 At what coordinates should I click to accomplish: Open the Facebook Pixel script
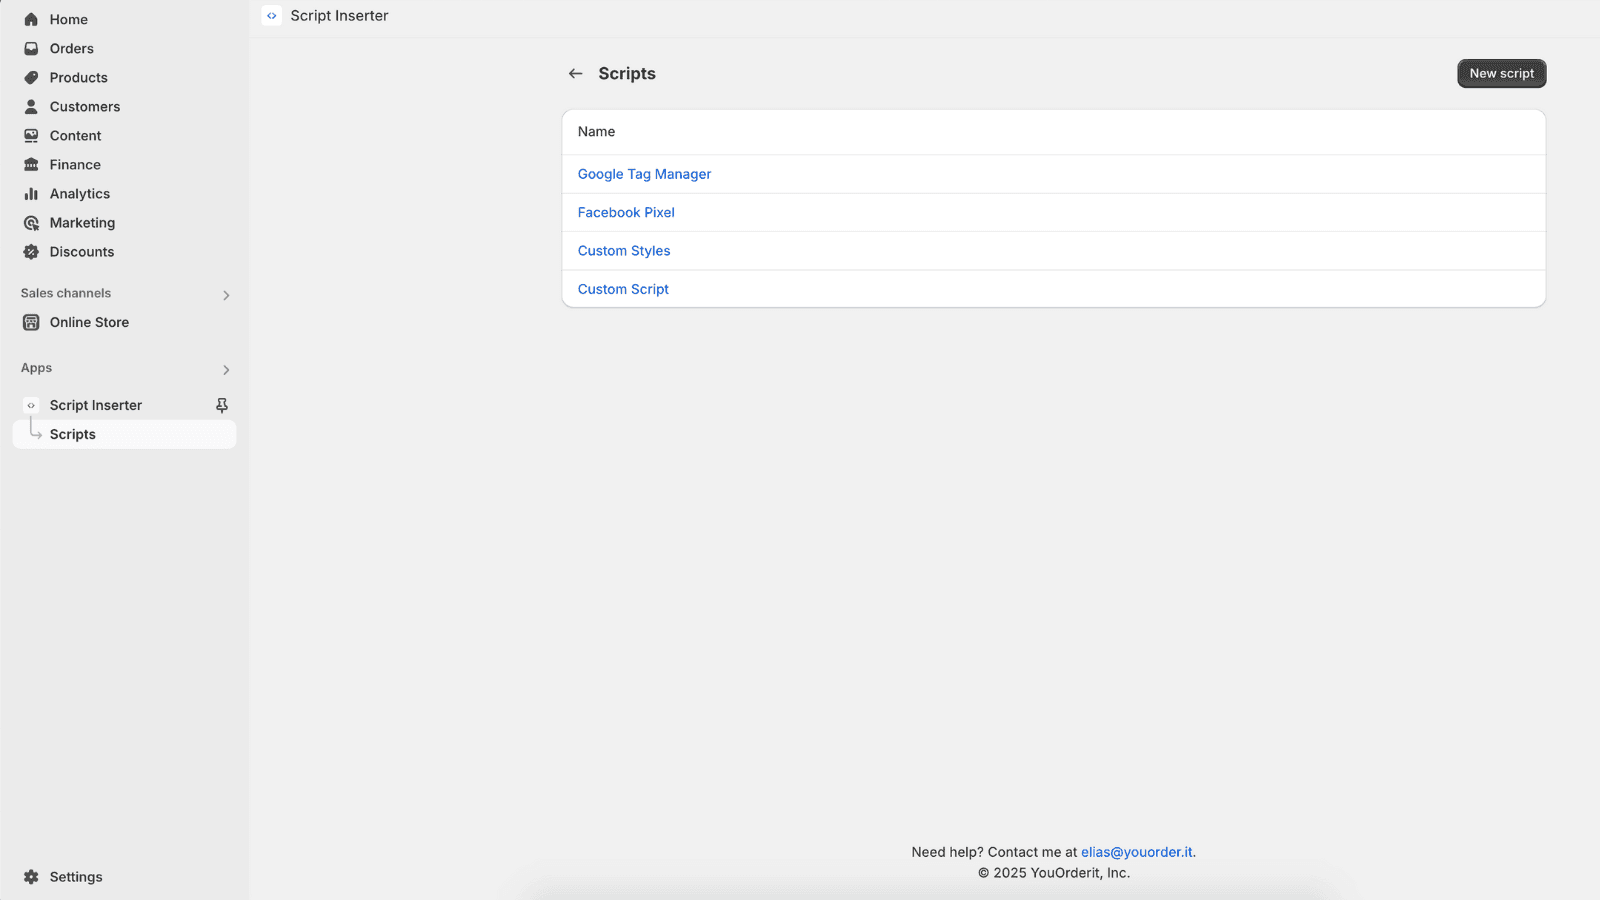(625, 212)
